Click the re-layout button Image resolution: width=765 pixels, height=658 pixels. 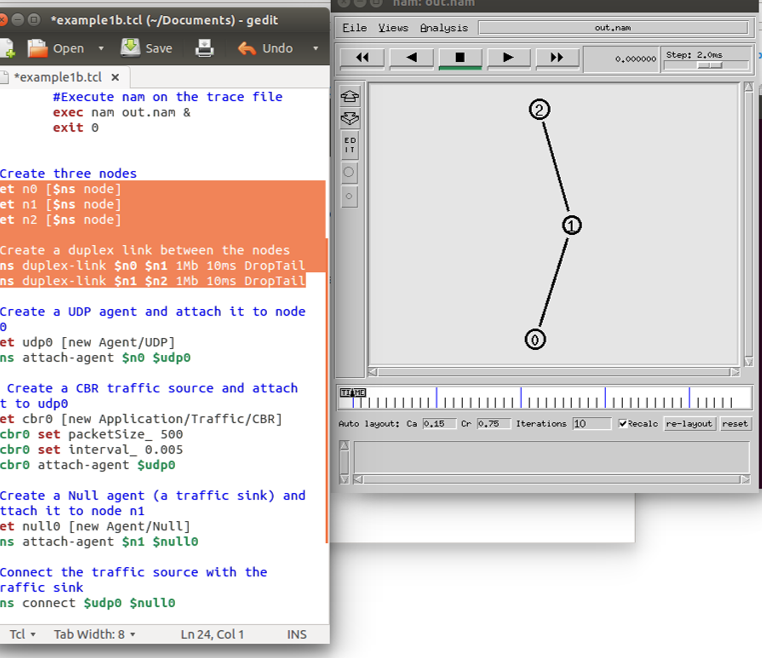pyautogui.click(x=689, y=423)
